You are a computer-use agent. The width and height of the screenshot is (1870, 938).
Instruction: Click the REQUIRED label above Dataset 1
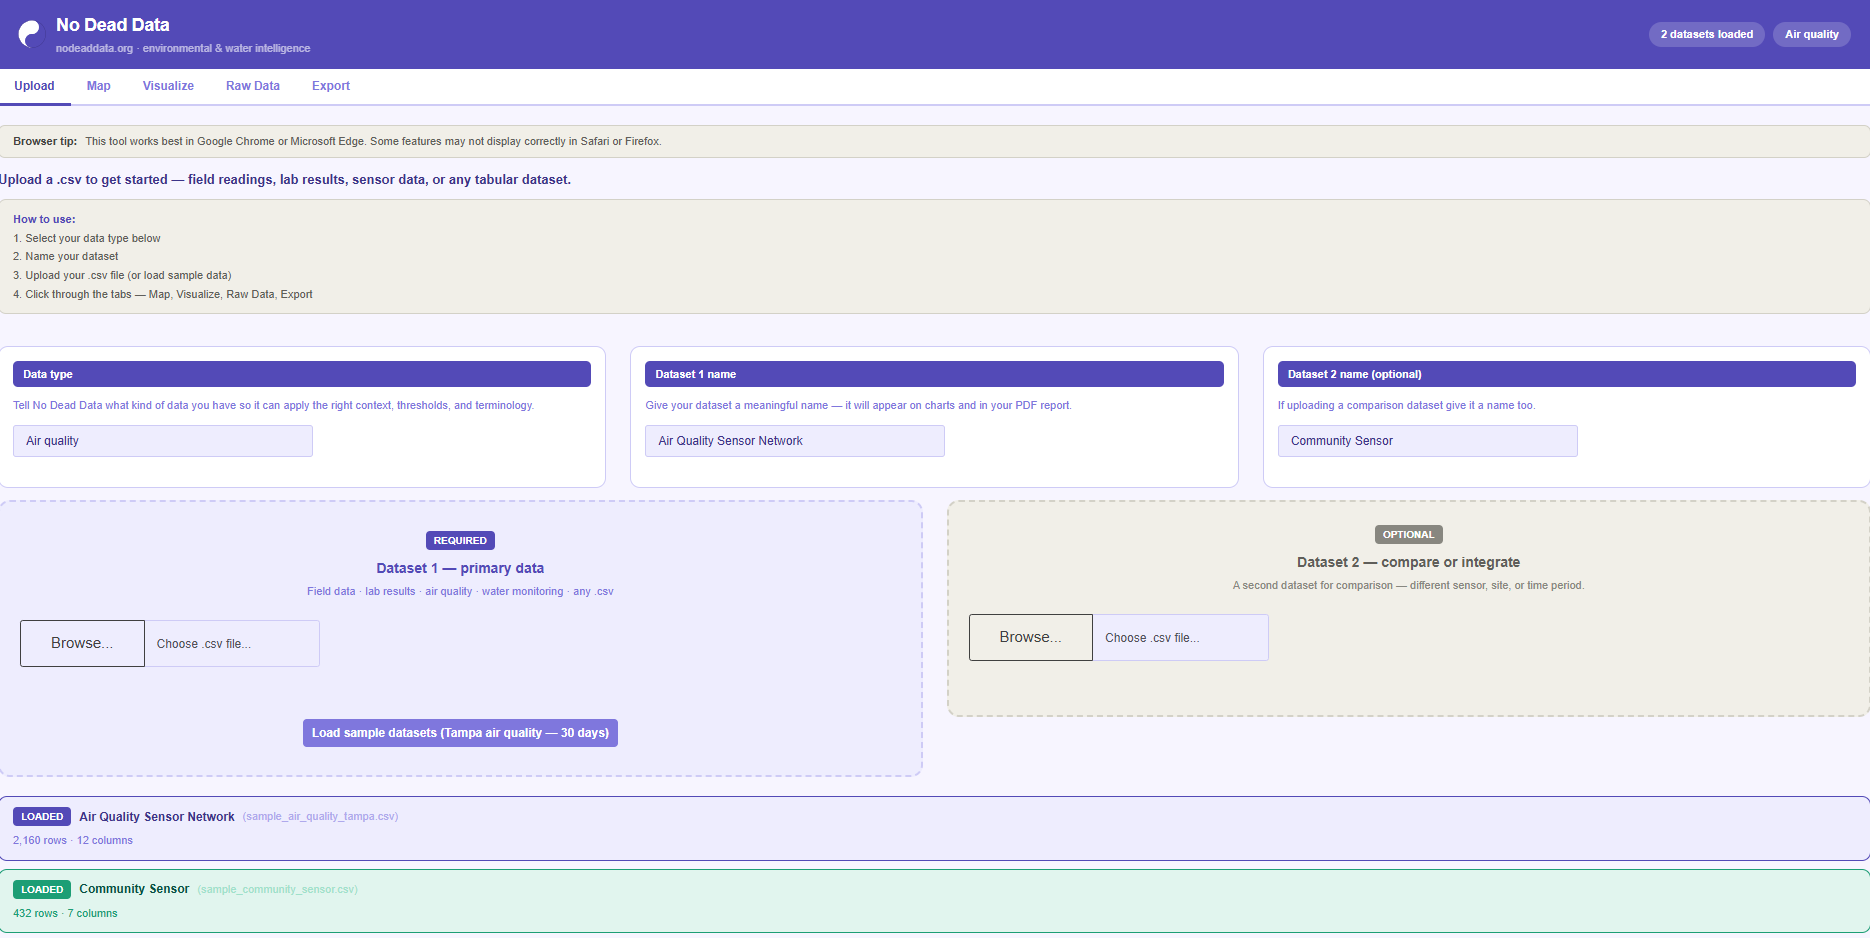pos(460,541)
